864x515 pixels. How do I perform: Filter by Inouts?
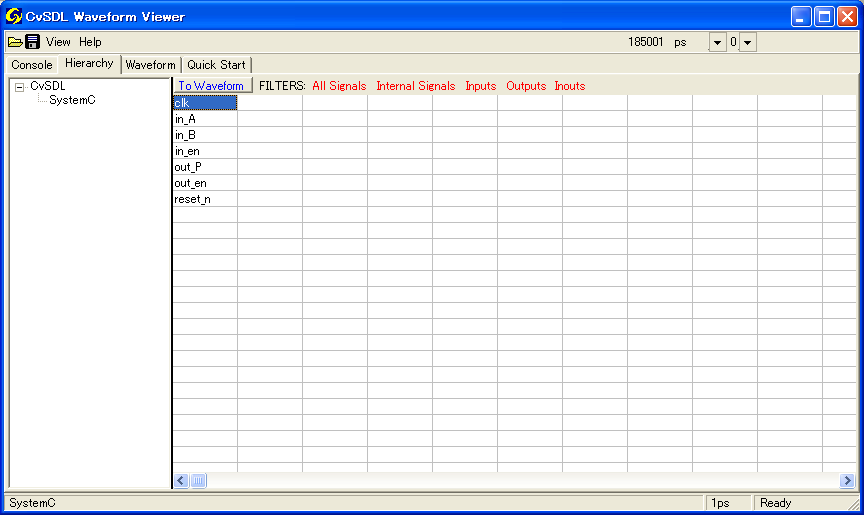tap(570, 86)
